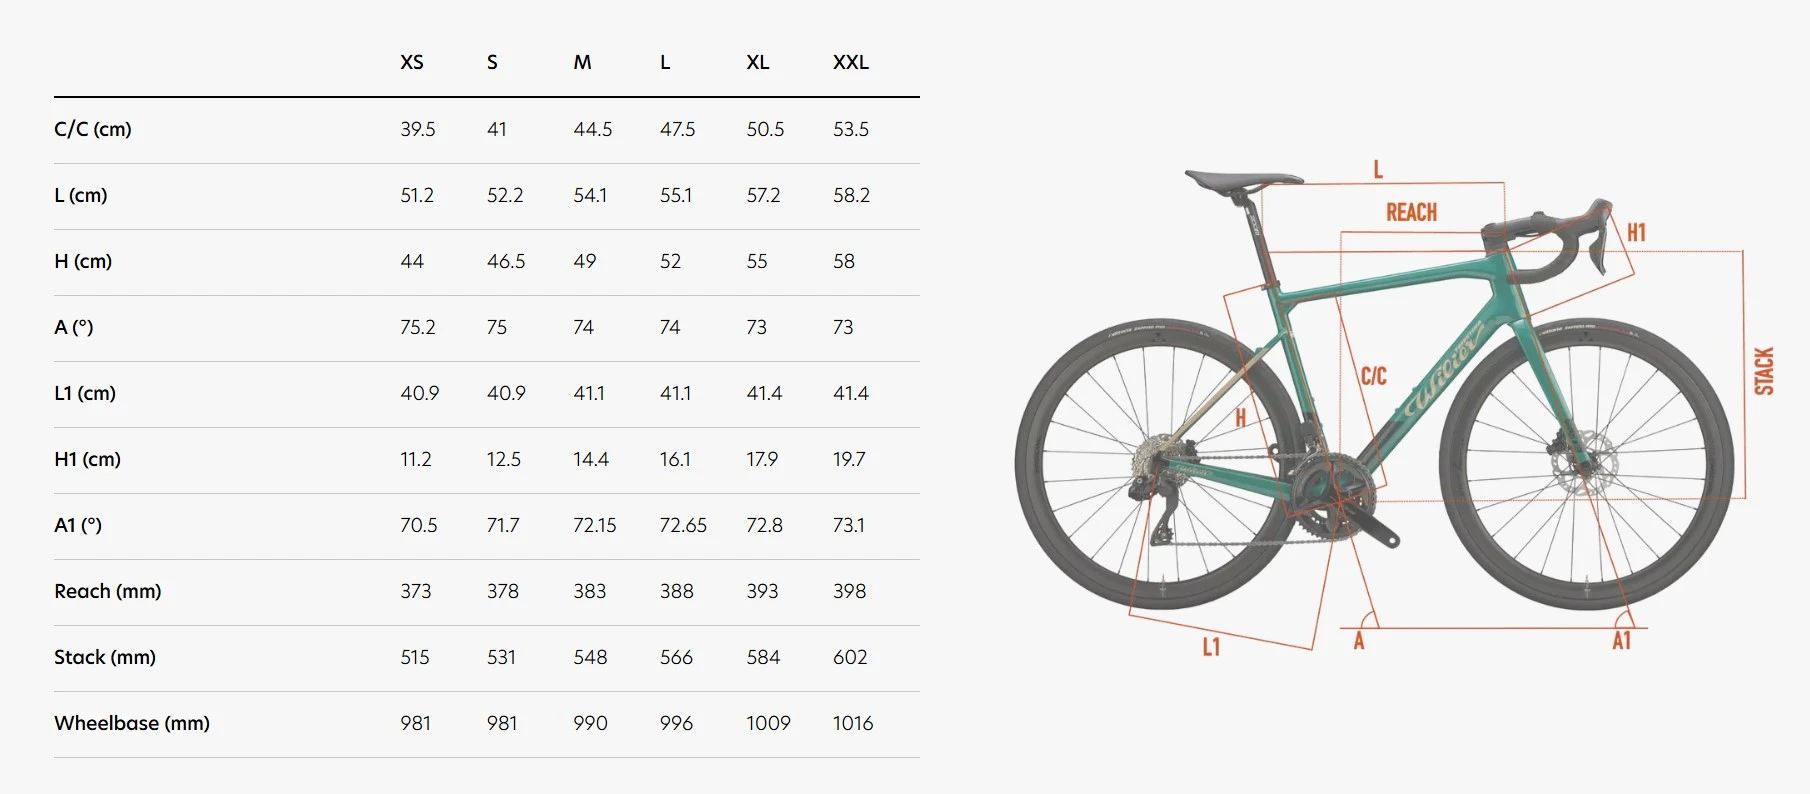Click the 1016 wheelbase value for XXL
Viewport: 1810px width, 794px height.
853,723
